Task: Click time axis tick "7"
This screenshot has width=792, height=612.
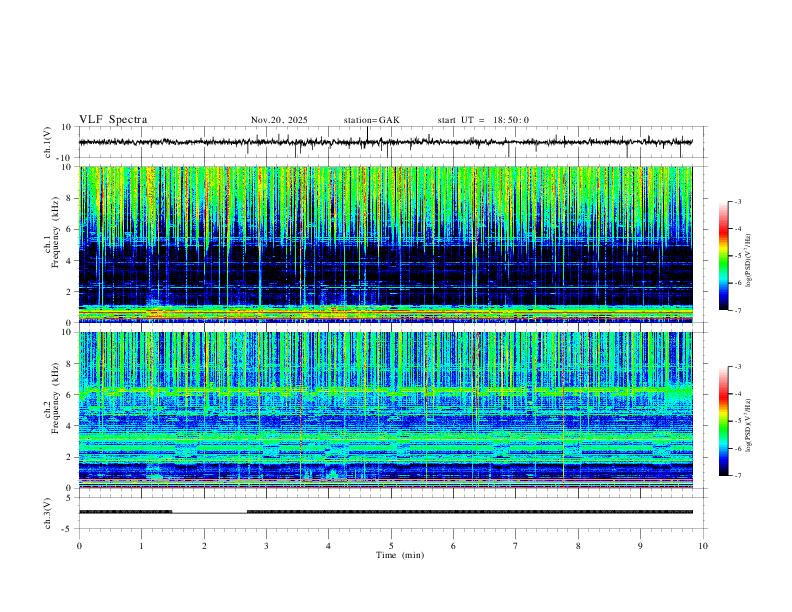Action: click(x=516, y=546)
